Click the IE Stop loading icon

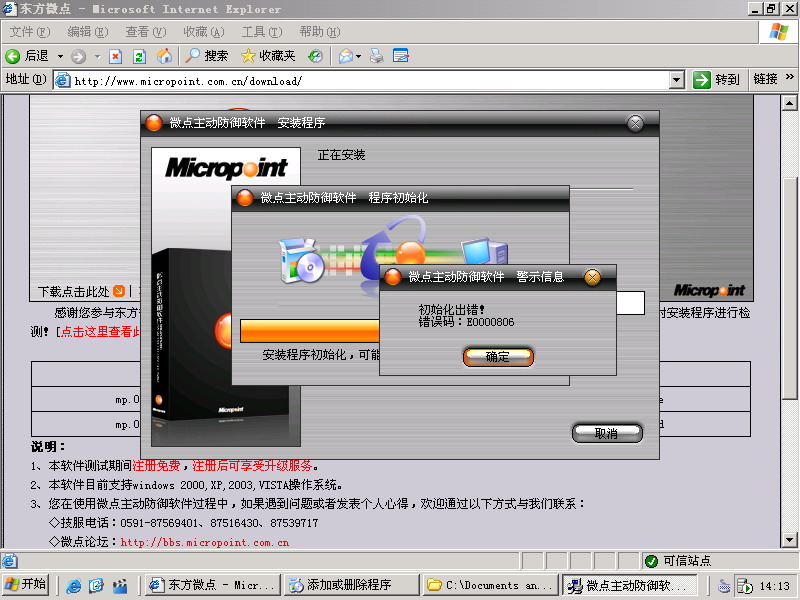[x=116, y=56]
